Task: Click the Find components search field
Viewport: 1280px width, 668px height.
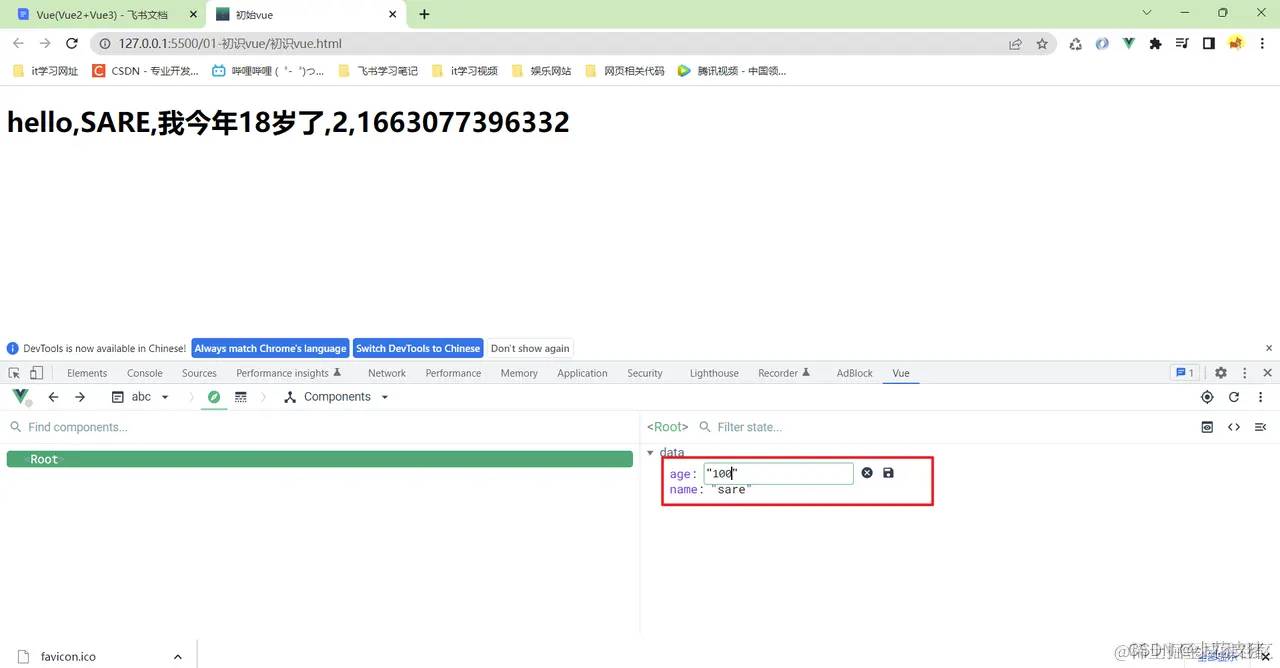Action: [x=320, y=427]
